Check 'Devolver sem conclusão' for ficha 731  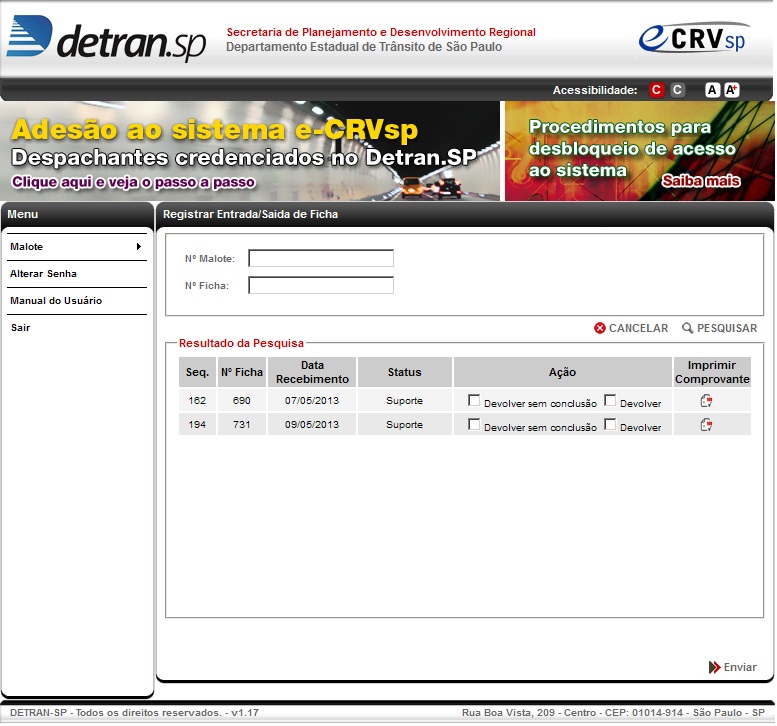pos(474,424)
